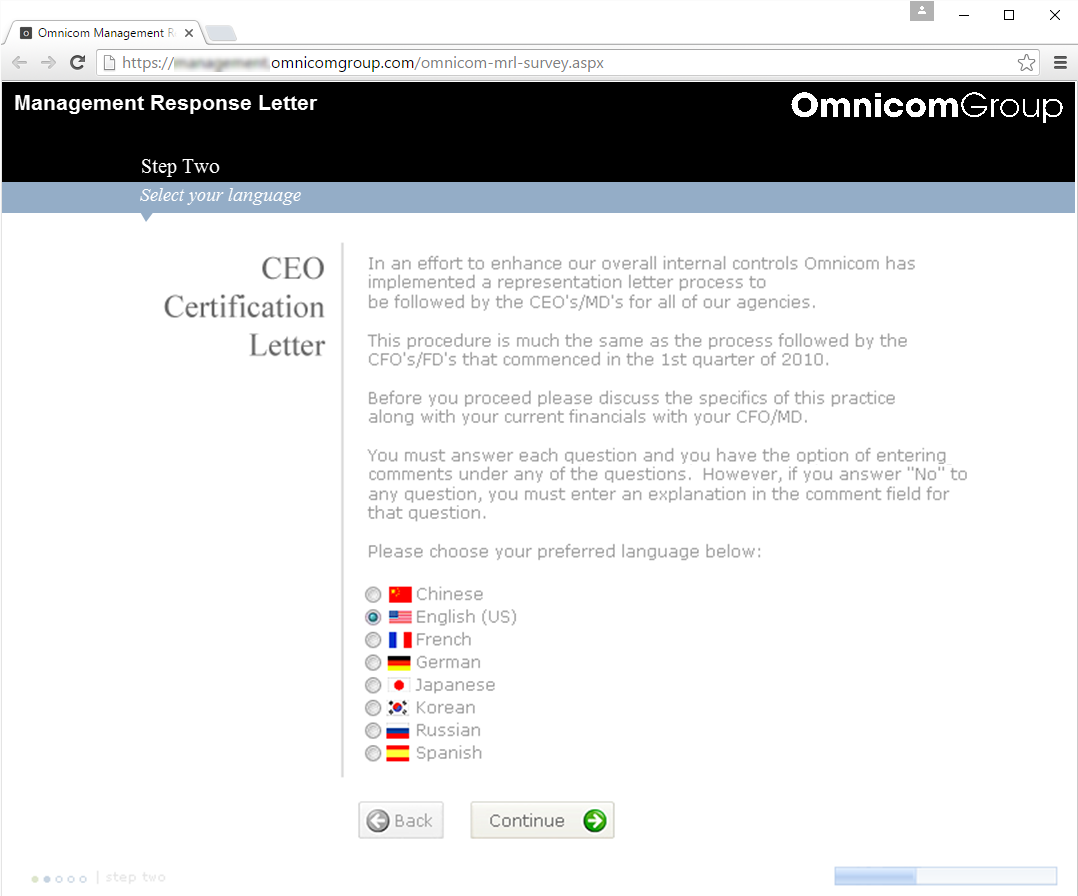Click the Russia flag icon
The height and width of the screenshot is (896, 1078).
(x=397, y=731)
